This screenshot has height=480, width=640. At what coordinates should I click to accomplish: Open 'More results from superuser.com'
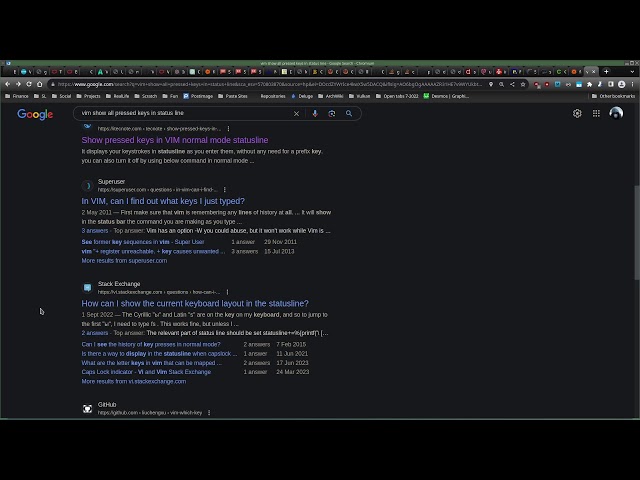[x=124, y=261]
